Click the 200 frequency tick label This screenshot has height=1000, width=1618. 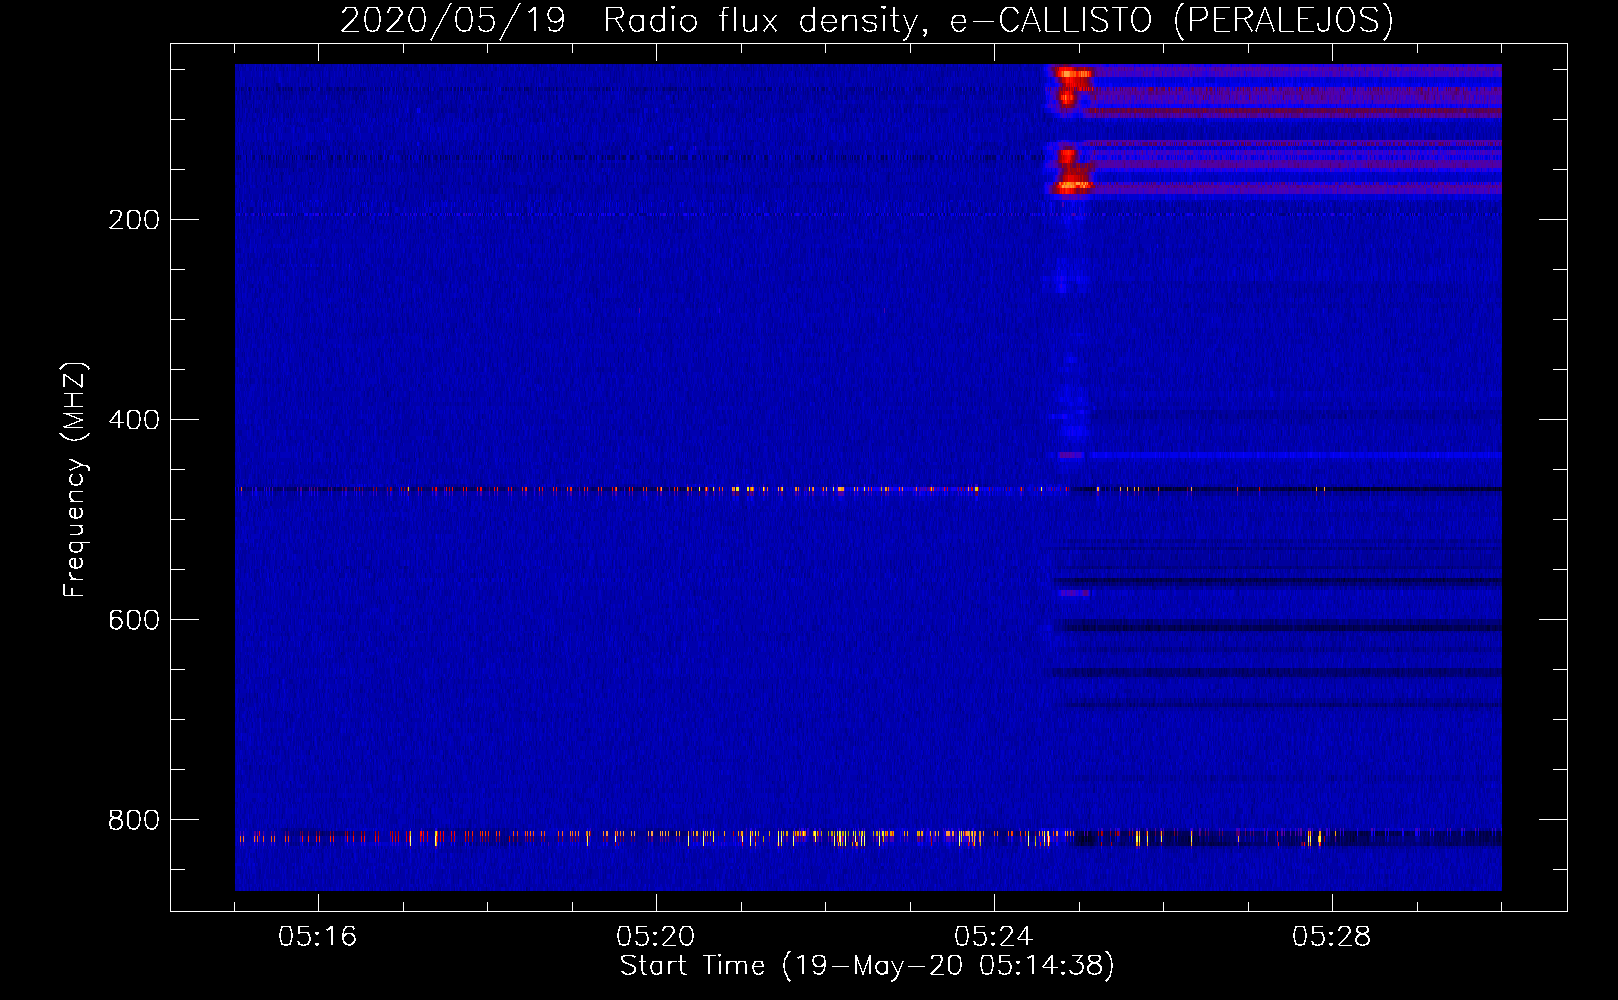134,220
